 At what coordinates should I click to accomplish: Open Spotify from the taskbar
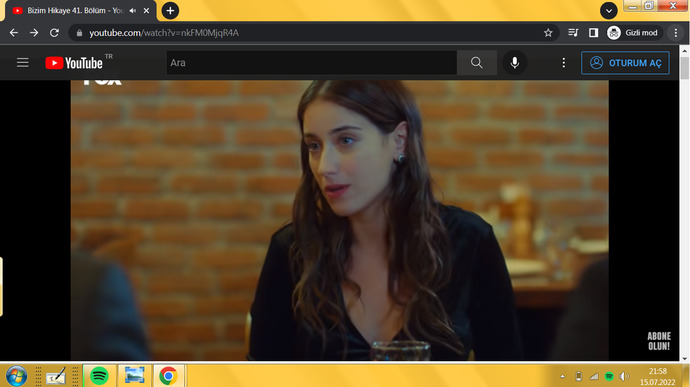tap(99, 376)
